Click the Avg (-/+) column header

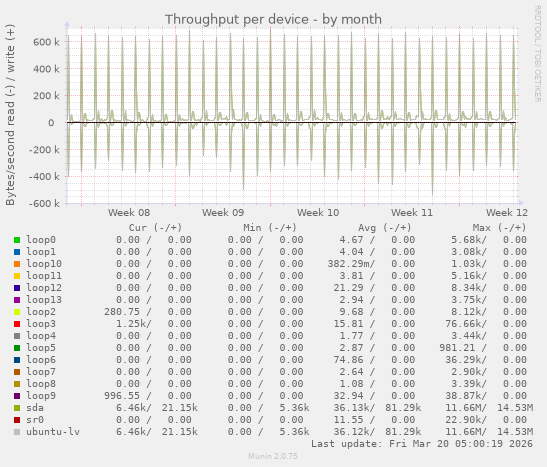click(384, 228)
